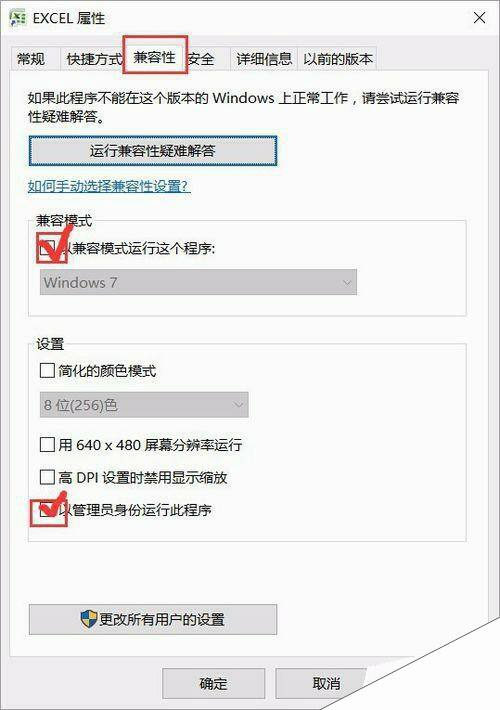Click 运行兼容性疑难解答 button
This screenshot has height=710, width=500.
[153, 151]
